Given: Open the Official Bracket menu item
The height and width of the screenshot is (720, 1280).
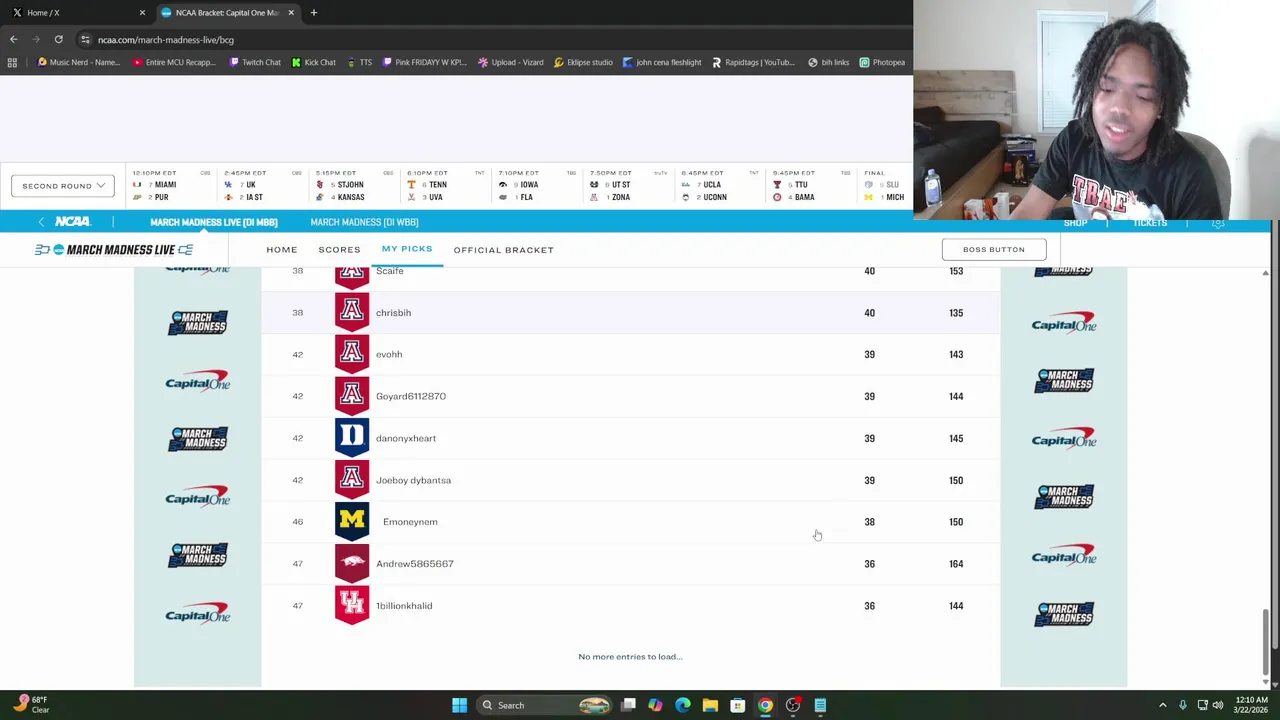Looking at the screenshot, I should 503,250.
